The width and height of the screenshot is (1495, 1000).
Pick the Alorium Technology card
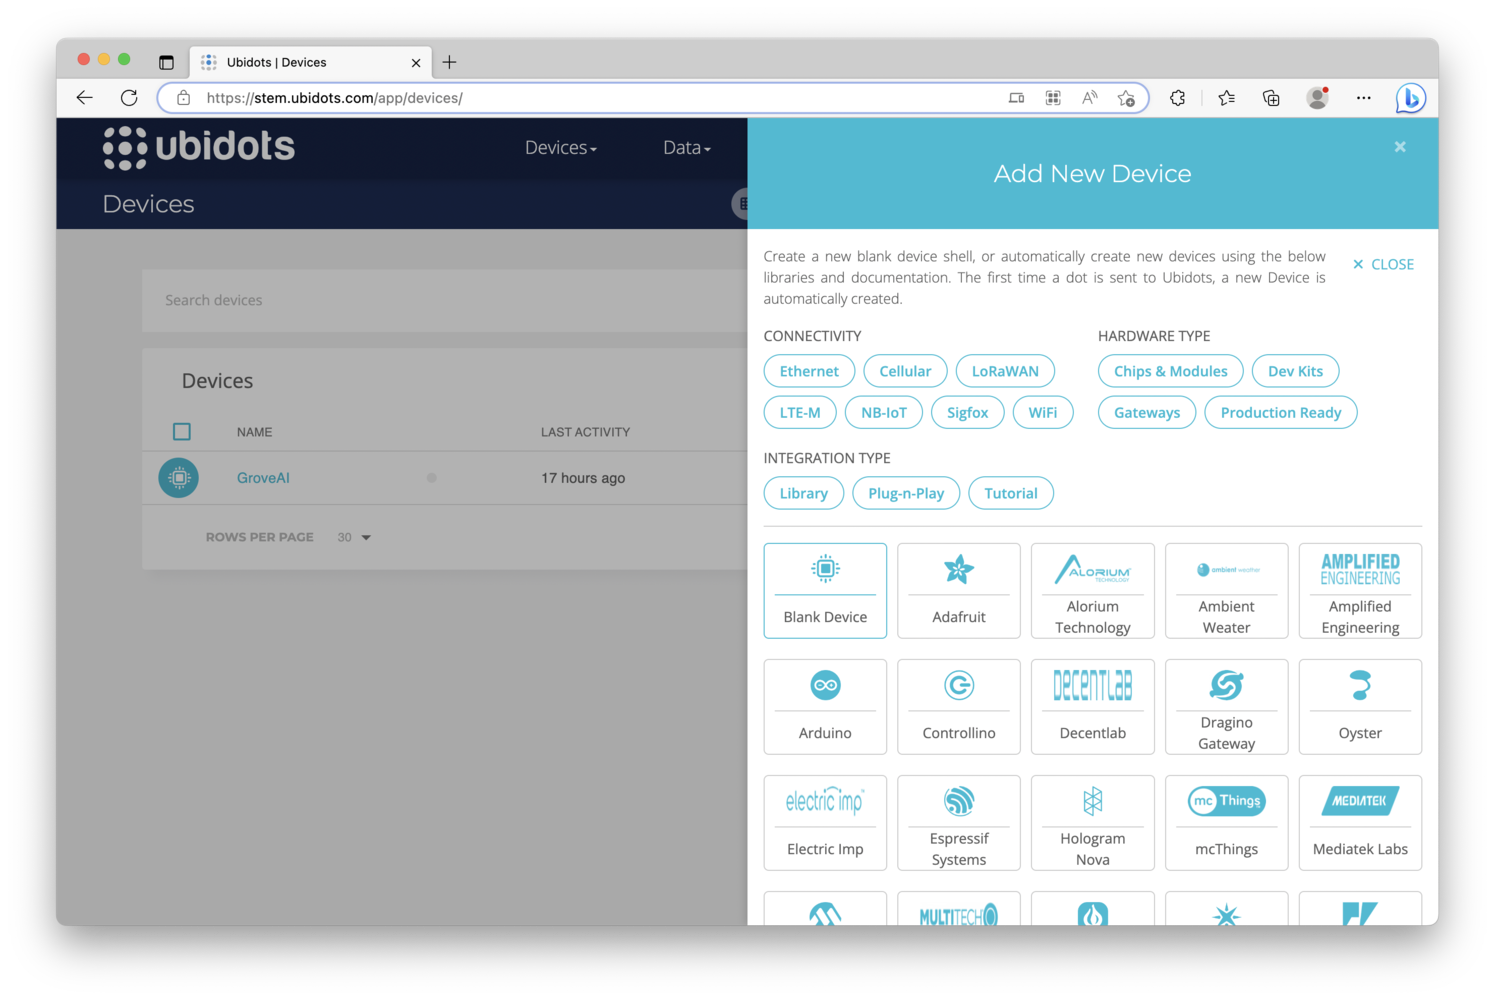pos(1093,590)
